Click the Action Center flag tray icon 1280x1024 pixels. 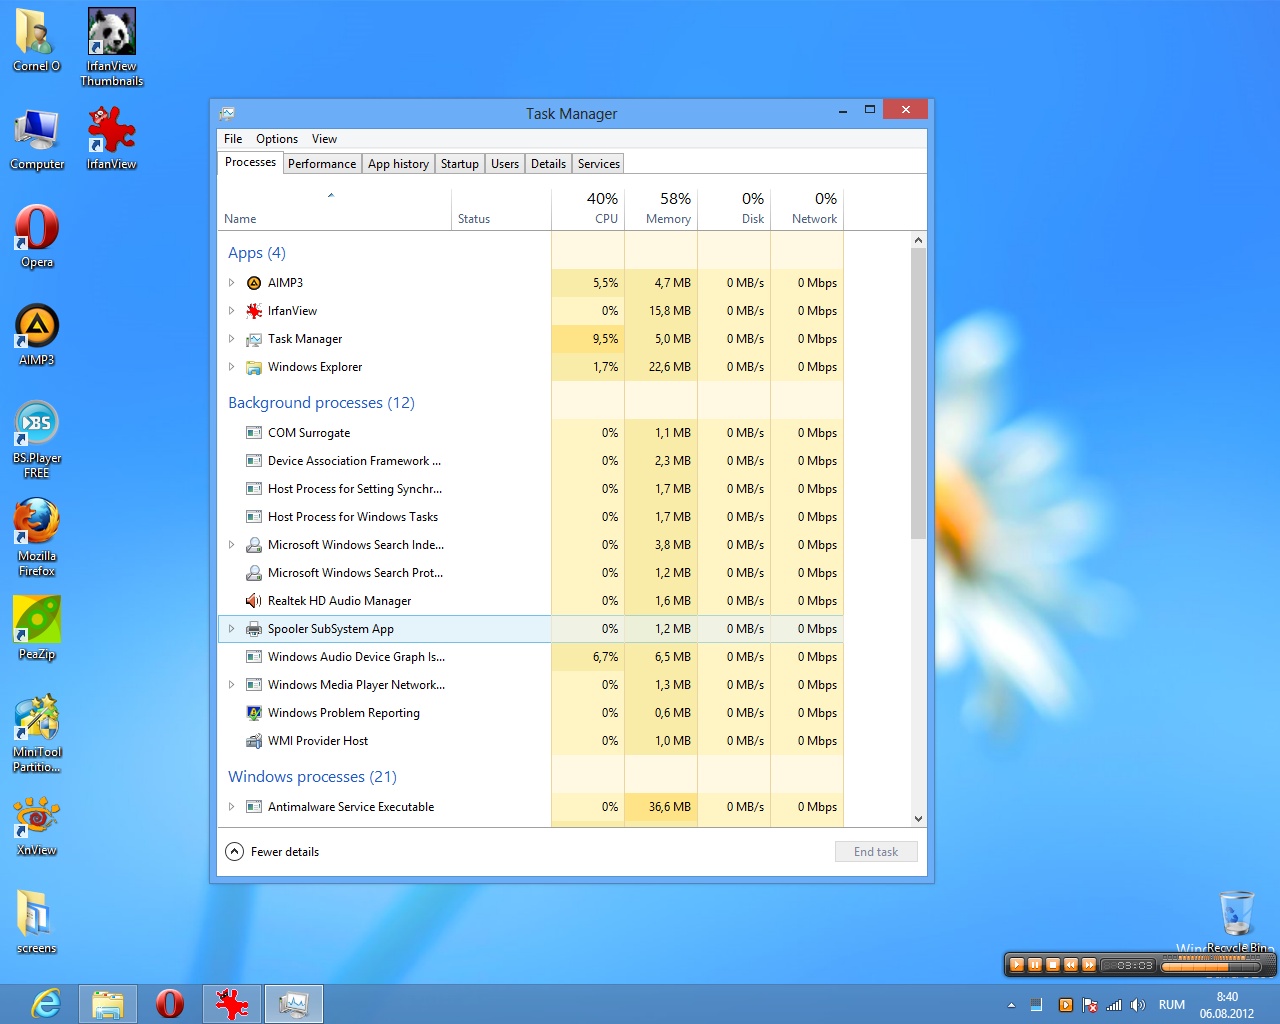coord(1090,1005)
